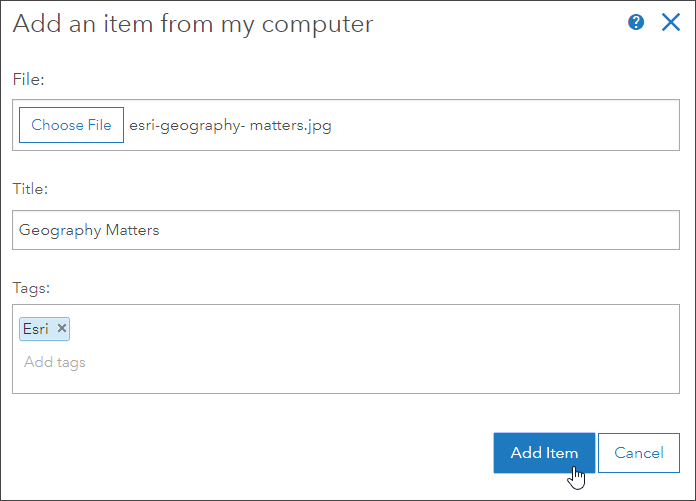Screen dimensions: 696x501
Task: Click the Title: label
Action: 31,188
